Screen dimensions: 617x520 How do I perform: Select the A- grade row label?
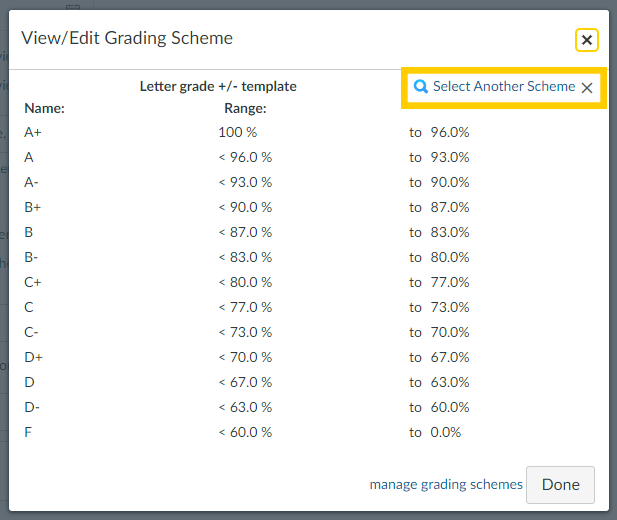[x=33, y=182]
